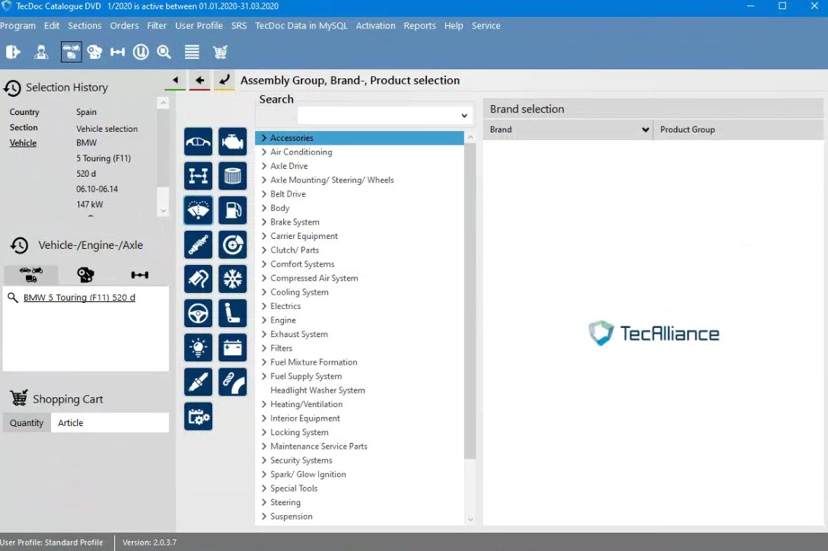The height and width of the screenshot is (551, 828).
Task: Open the user profile person icon
Action: coord(41,52)
